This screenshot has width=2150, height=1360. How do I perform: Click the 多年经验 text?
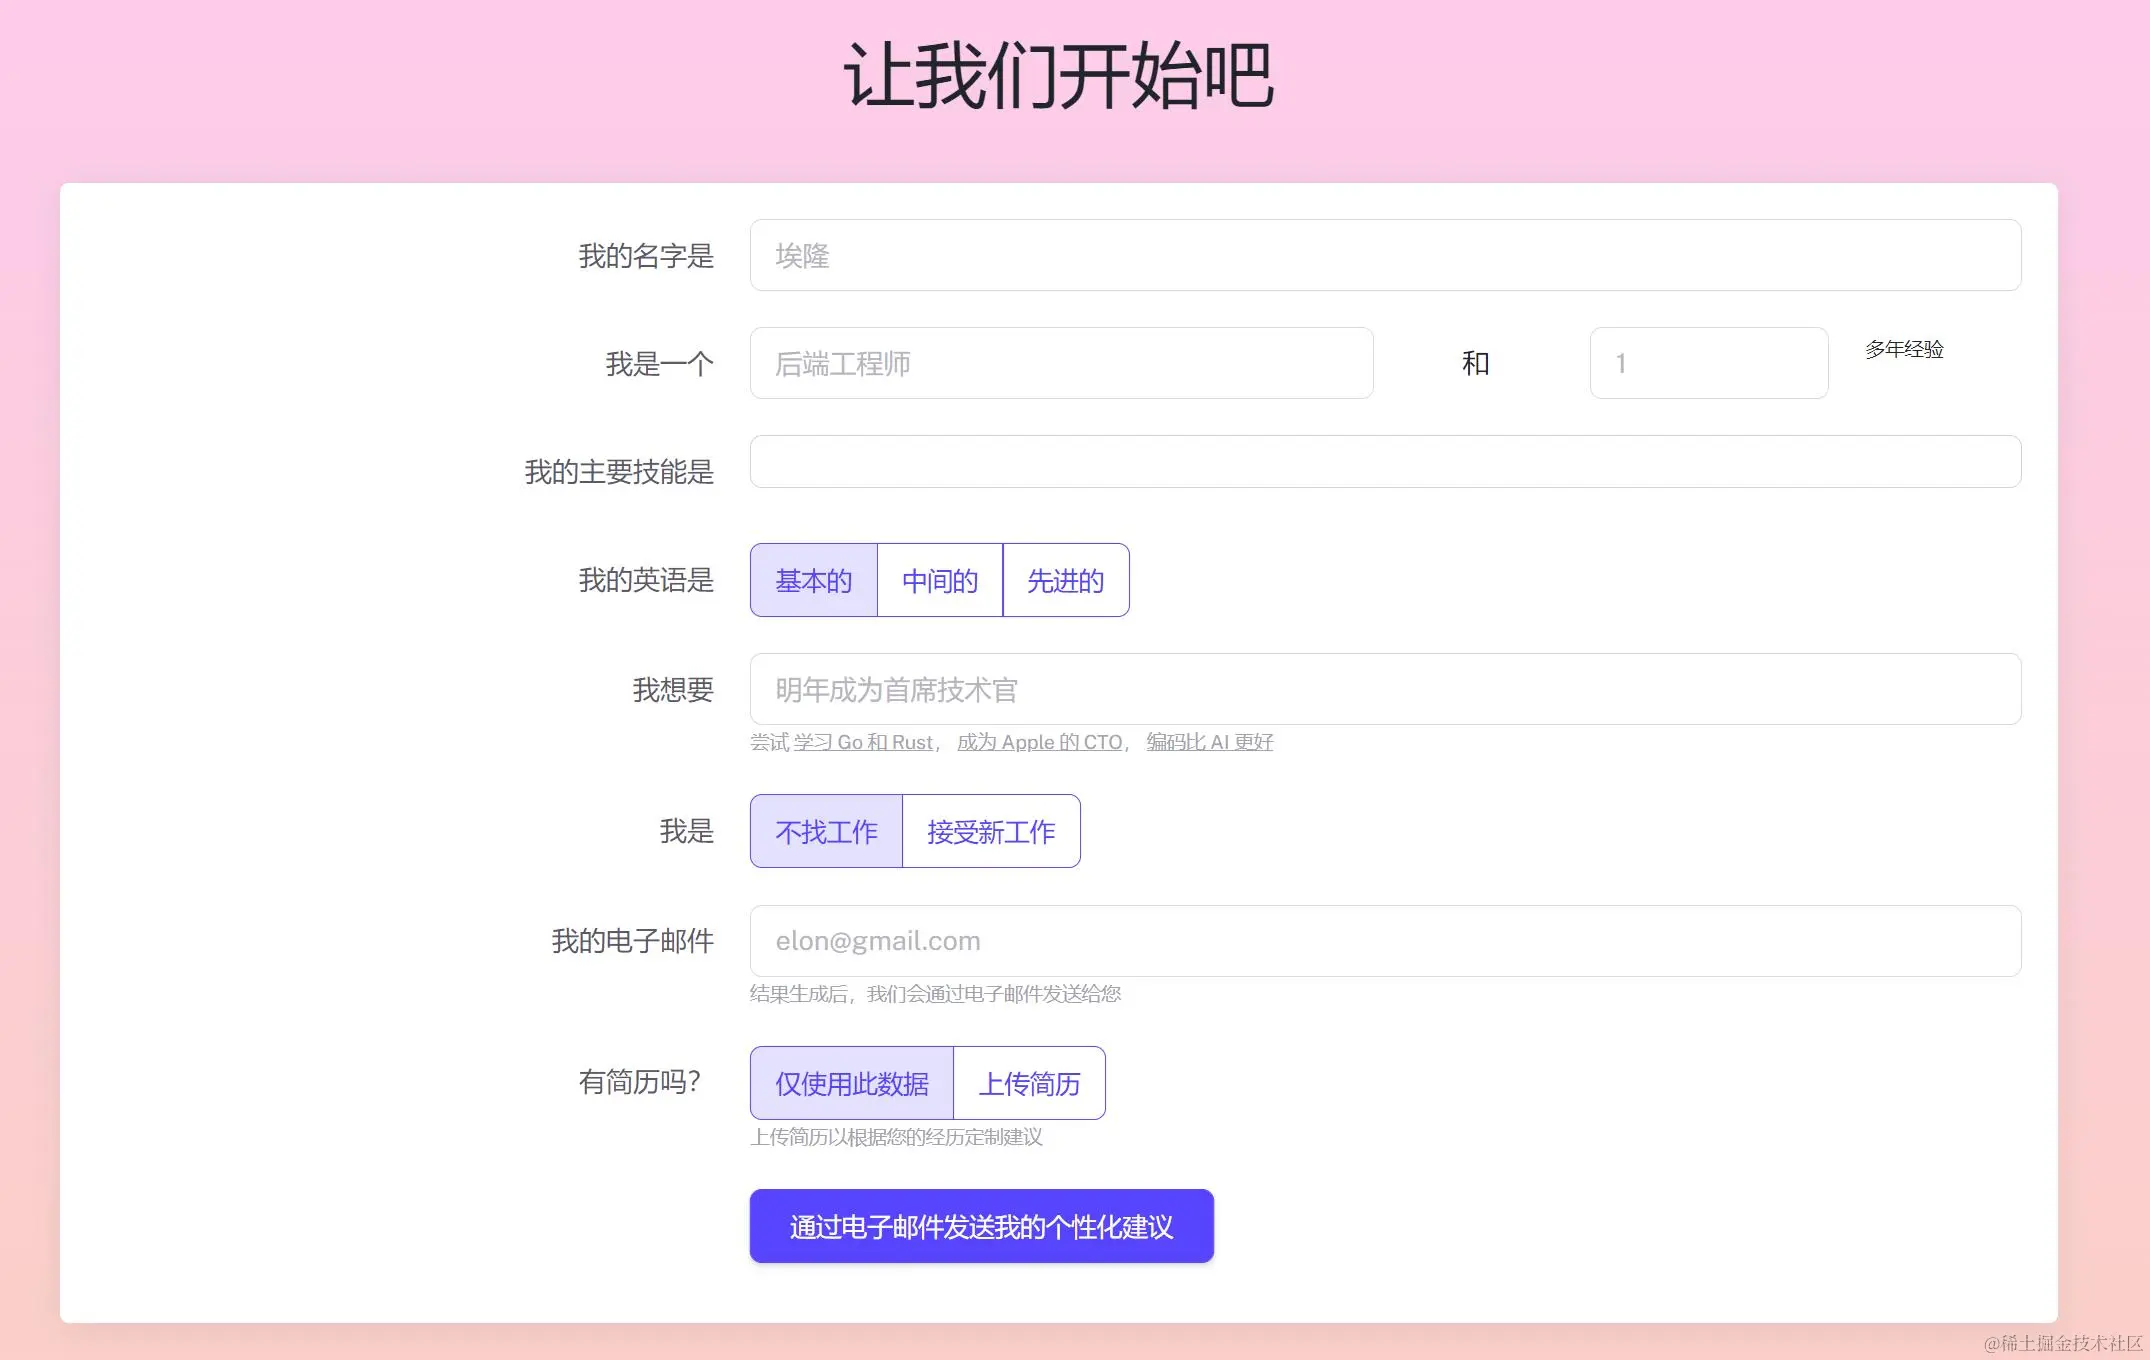pyautogui.click(x=1904, y=349)
